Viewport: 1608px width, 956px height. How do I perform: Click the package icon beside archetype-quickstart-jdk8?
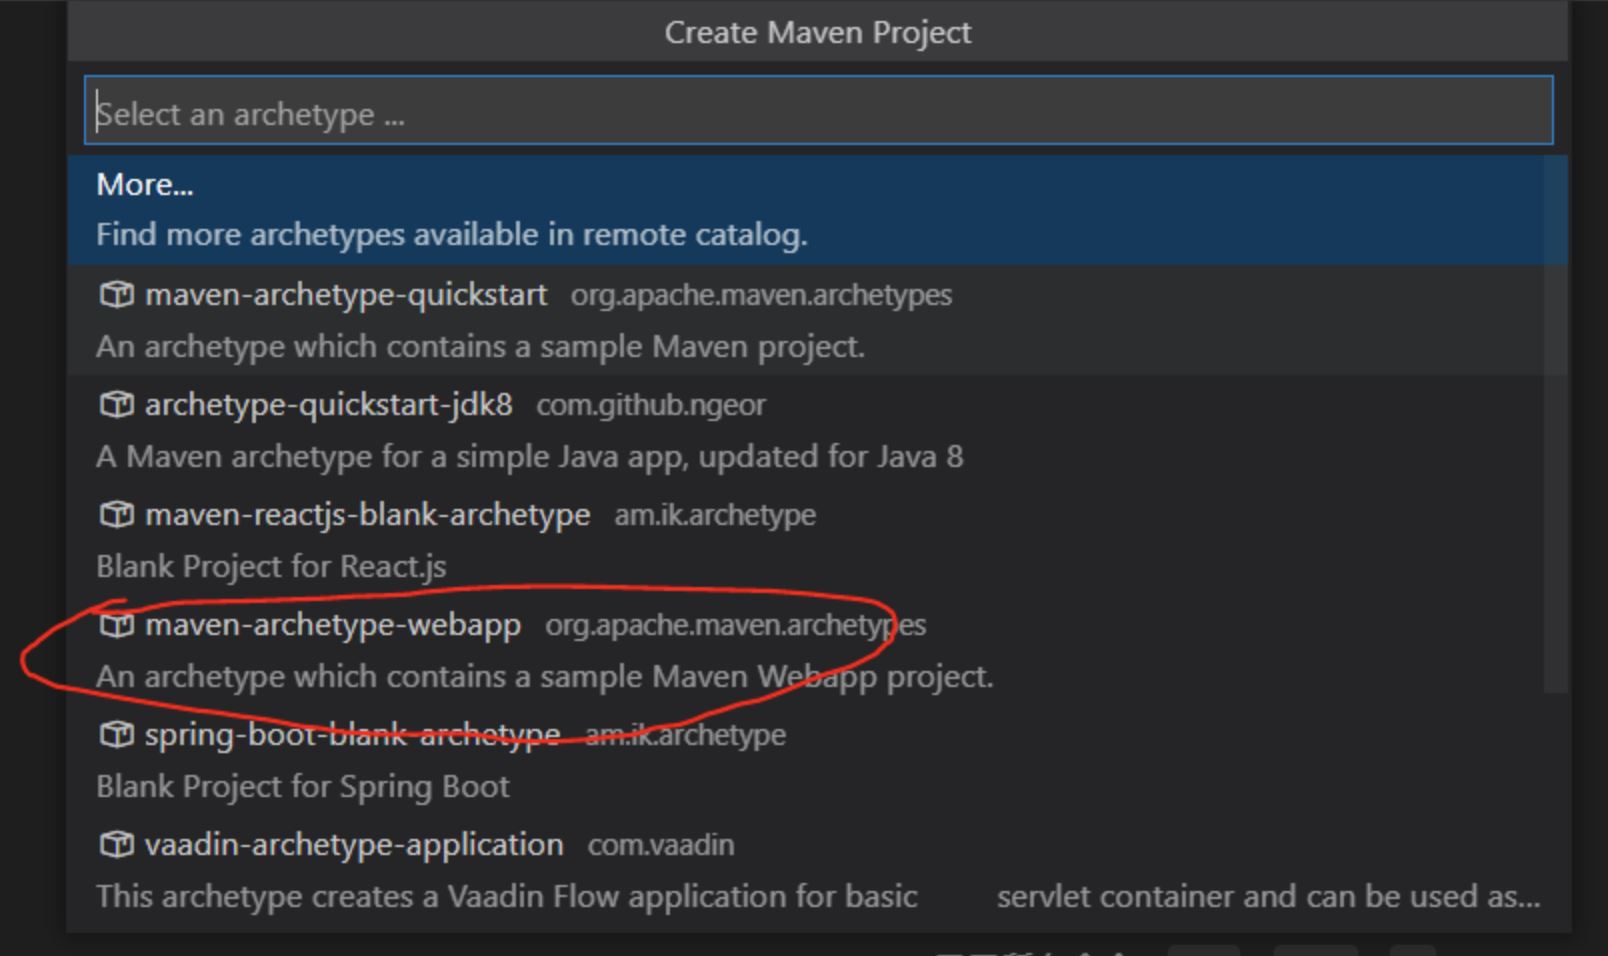(116, 405)
